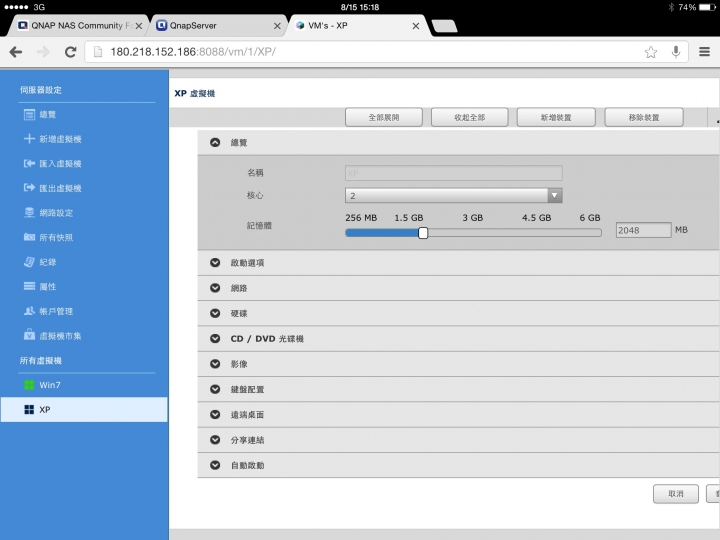Expand the 鍵盤配置 section
This screenshot has width=720, height=540.
coord(215,389)
